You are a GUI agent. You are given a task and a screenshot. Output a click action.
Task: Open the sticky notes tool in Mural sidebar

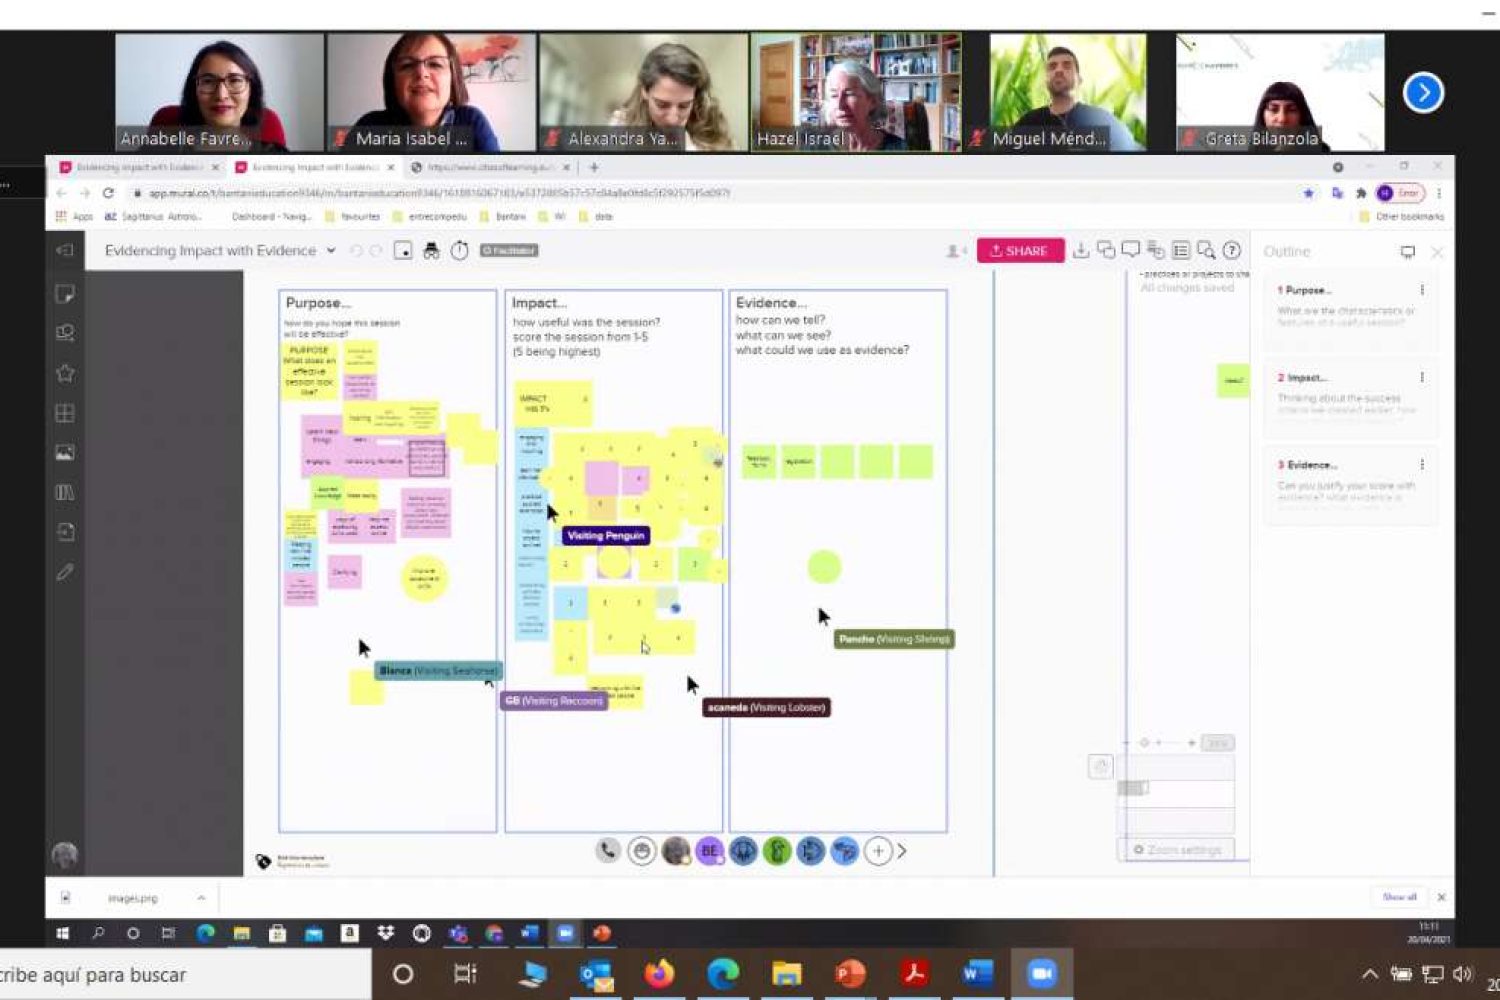point(65,293)
